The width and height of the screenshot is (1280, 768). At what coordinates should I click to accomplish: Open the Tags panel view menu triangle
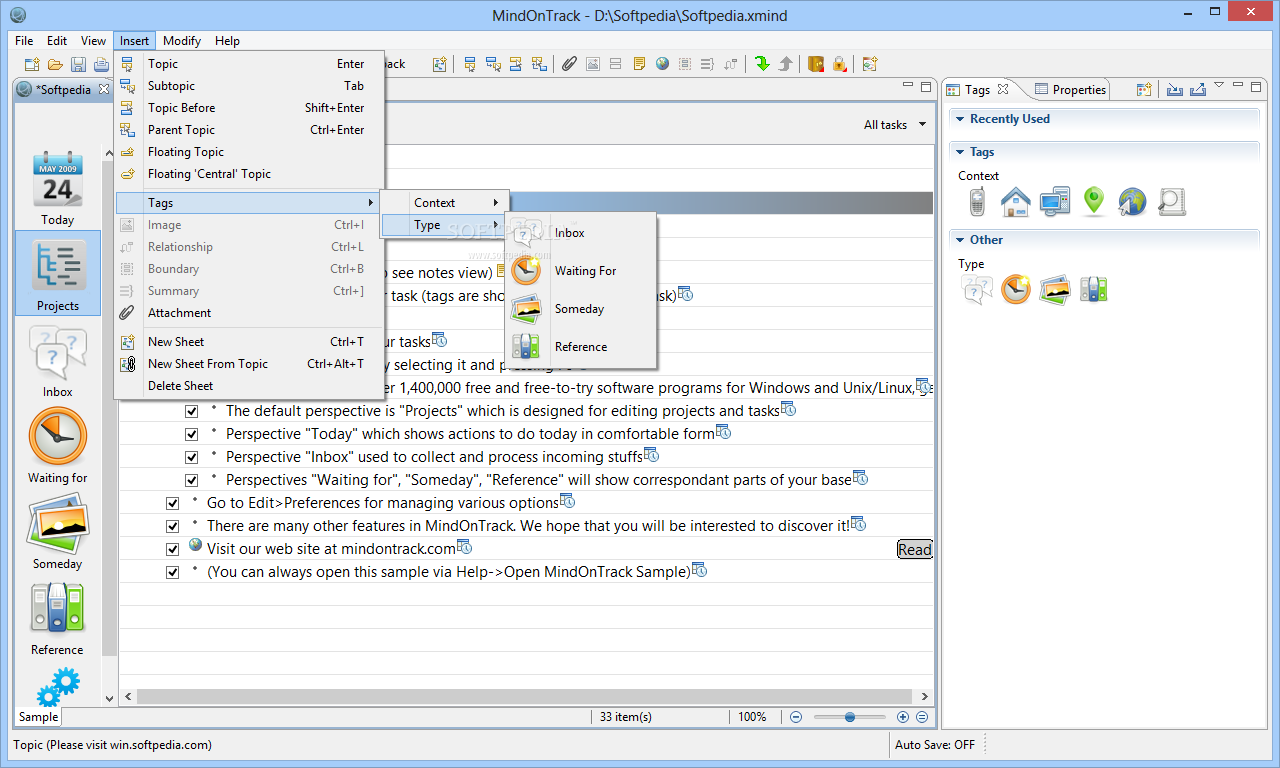coord(1219,86)
